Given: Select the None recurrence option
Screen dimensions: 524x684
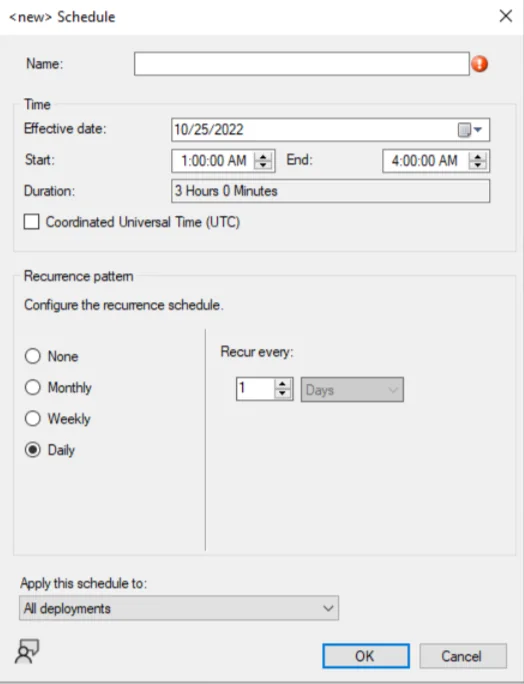Looking at the screenshot, I should [x=33, y=356].
